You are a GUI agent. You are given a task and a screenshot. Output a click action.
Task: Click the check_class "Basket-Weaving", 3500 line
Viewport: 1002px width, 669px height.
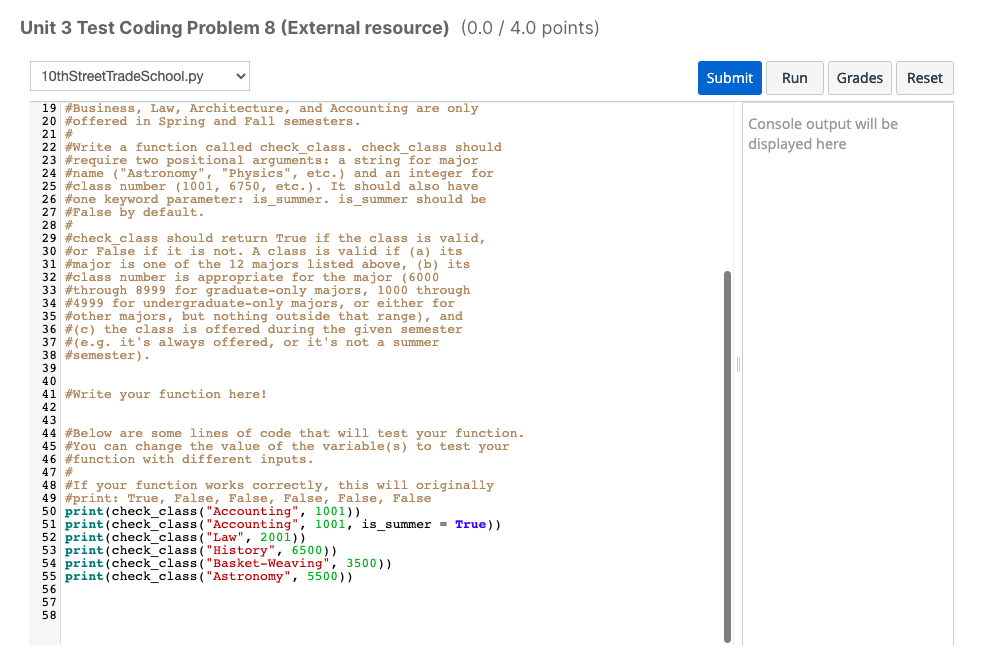[x=228, y=563]
